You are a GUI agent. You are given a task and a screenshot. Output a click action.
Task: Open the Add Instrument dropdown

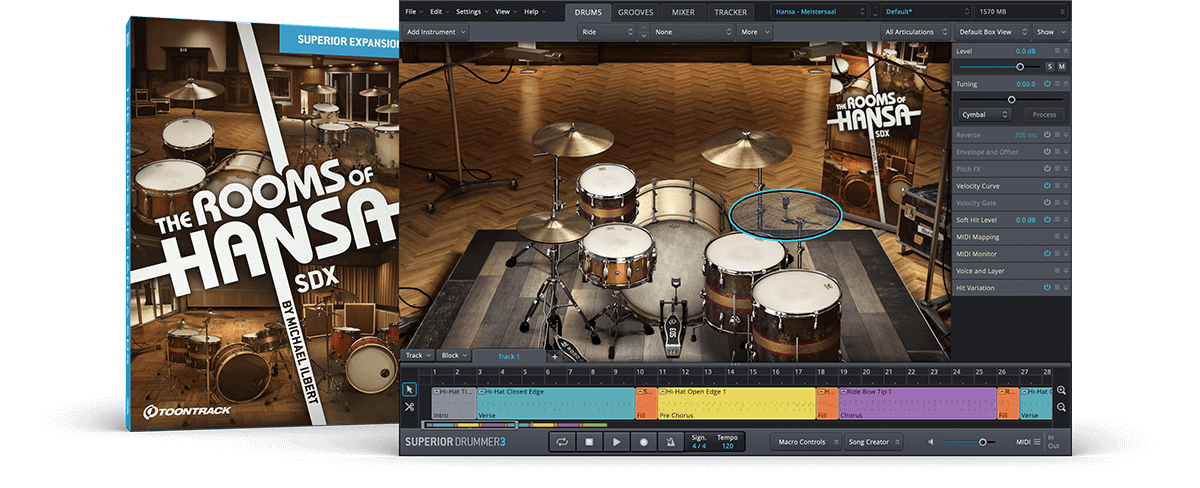coord(435,32)
